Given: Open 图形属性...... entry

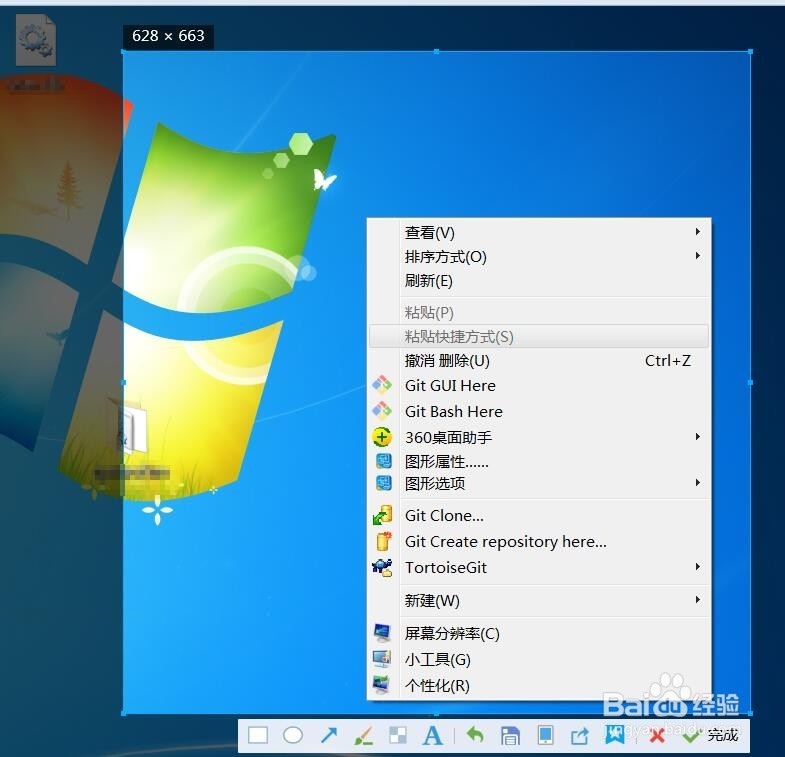Looking at the screenshot, I should [x=539, y=461].
